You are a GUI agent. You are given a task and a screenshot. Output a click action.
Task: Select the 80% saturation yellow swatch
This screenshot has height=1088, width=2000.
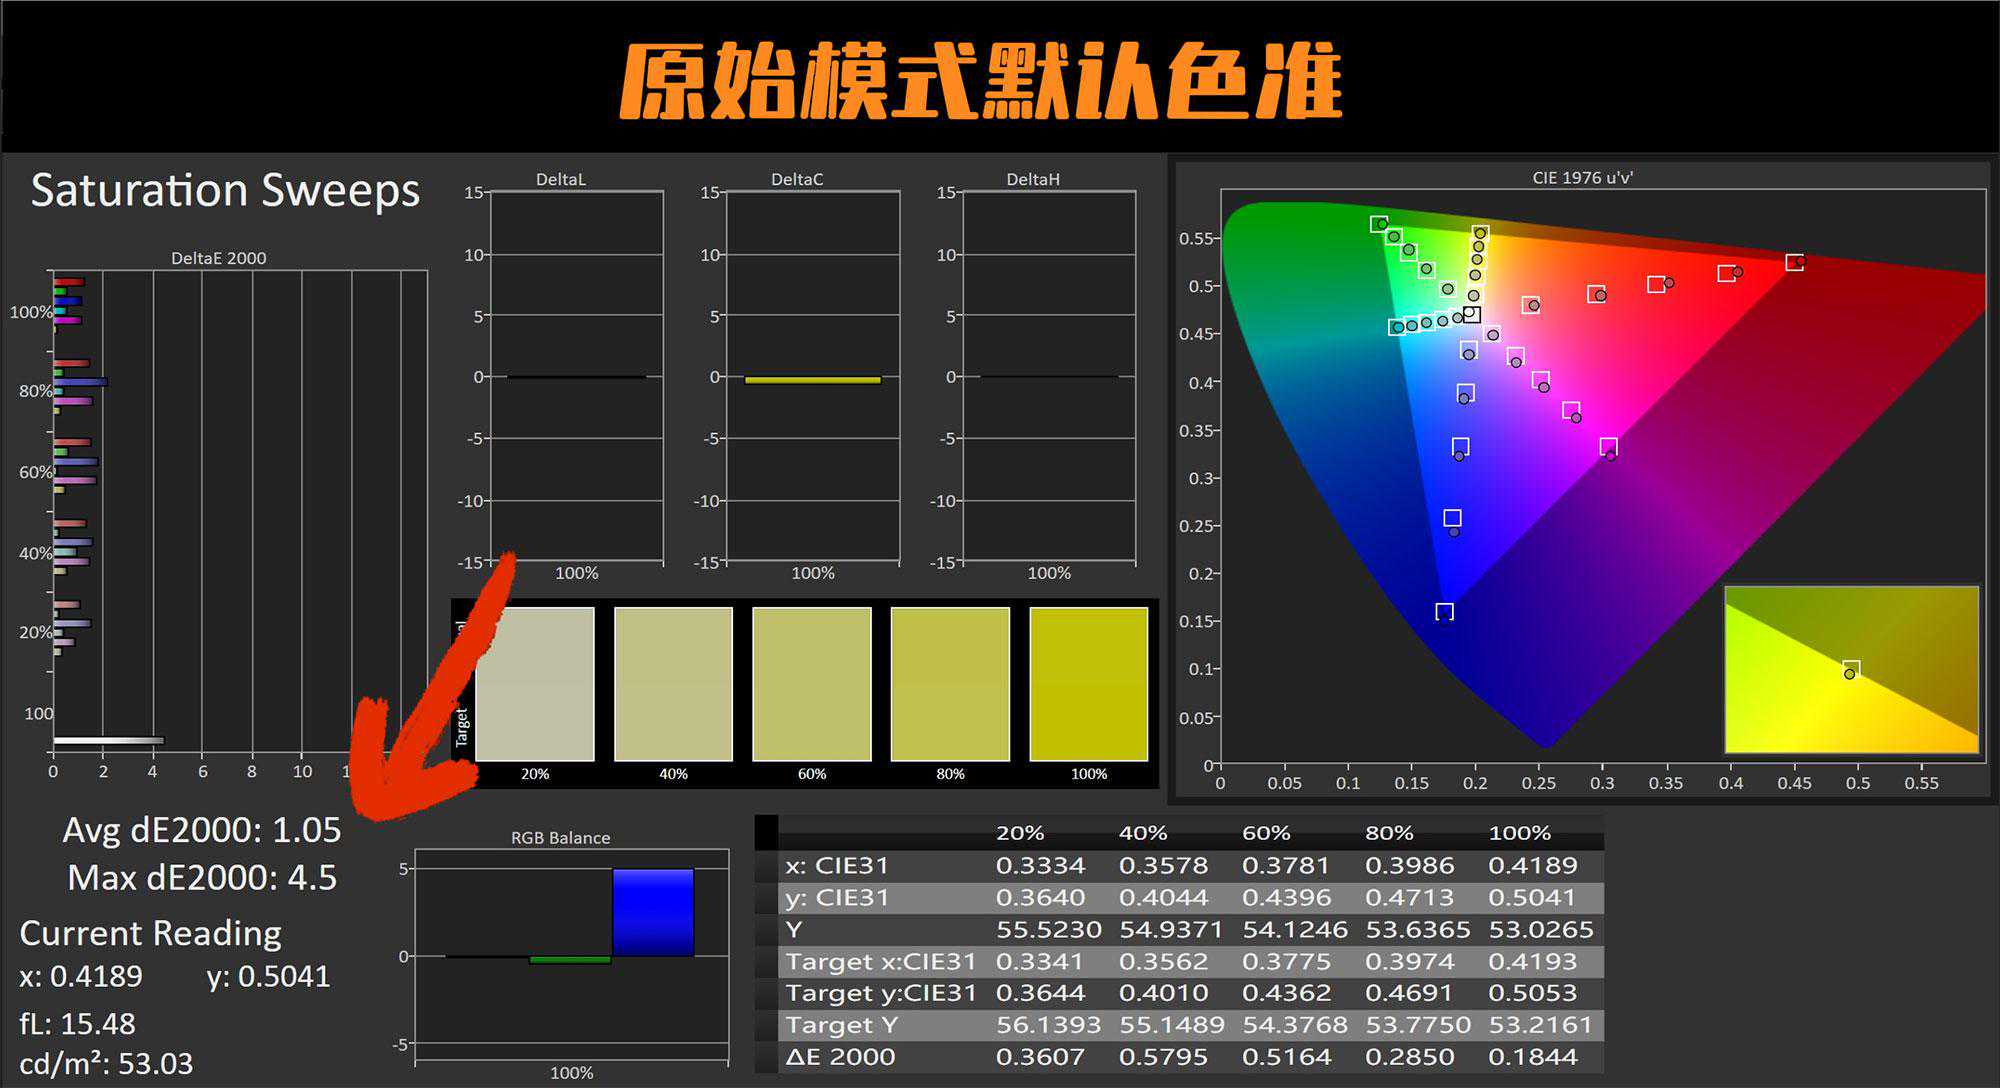click(x=950, y=684)
